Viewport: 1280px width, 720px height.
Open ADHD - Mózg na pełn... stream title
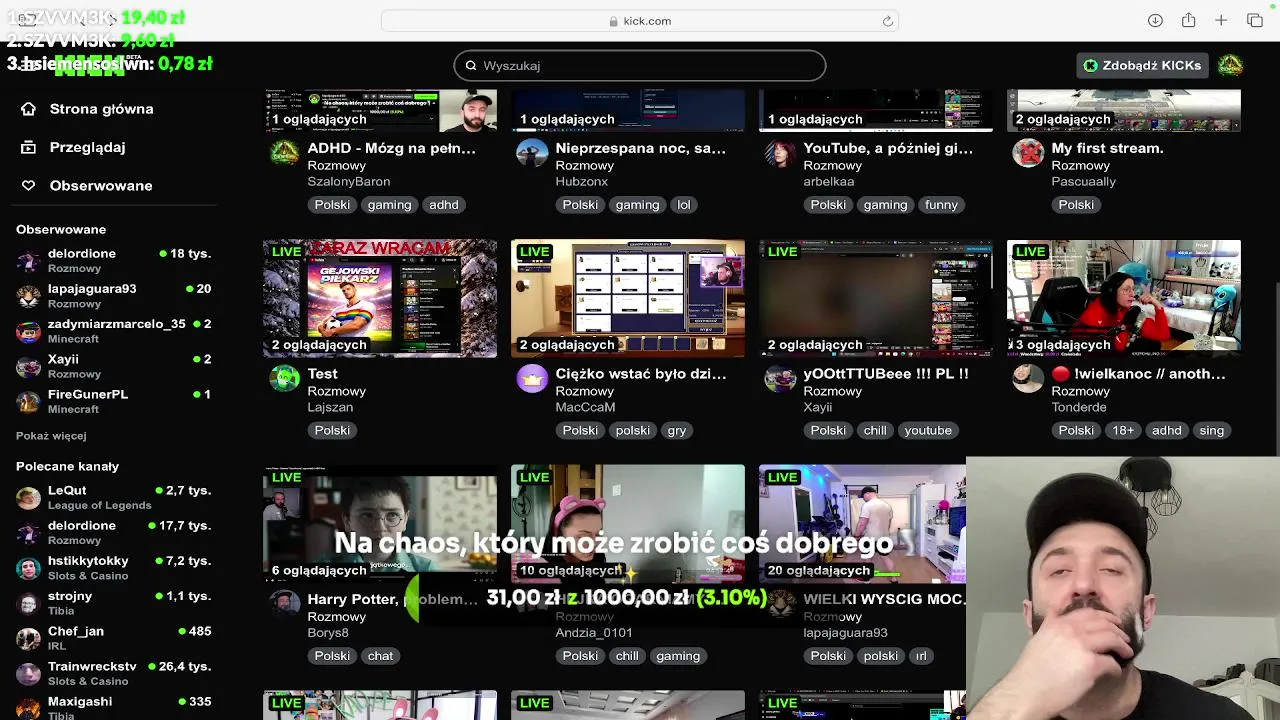click(x=391, y=148)
